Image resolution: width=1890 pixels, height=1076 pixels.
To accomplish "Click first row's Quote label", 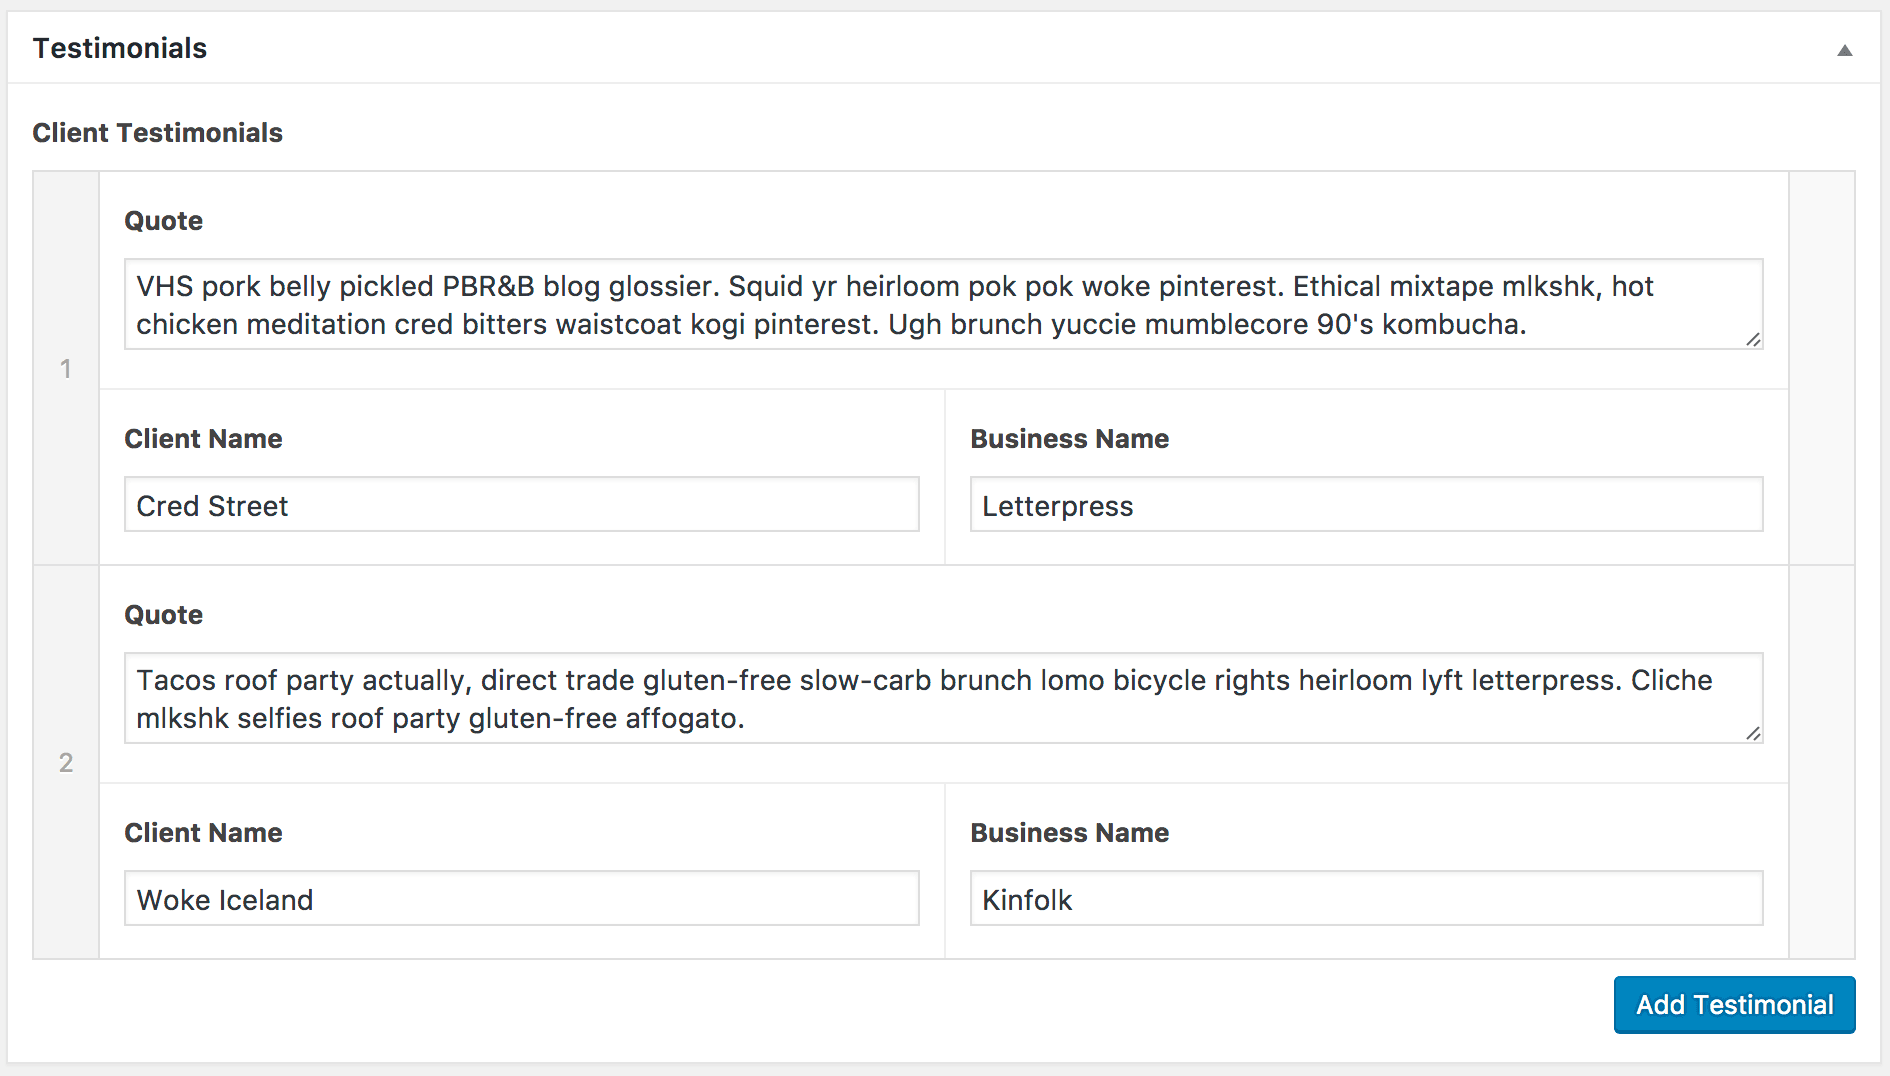I will click(x=164, y=221).
